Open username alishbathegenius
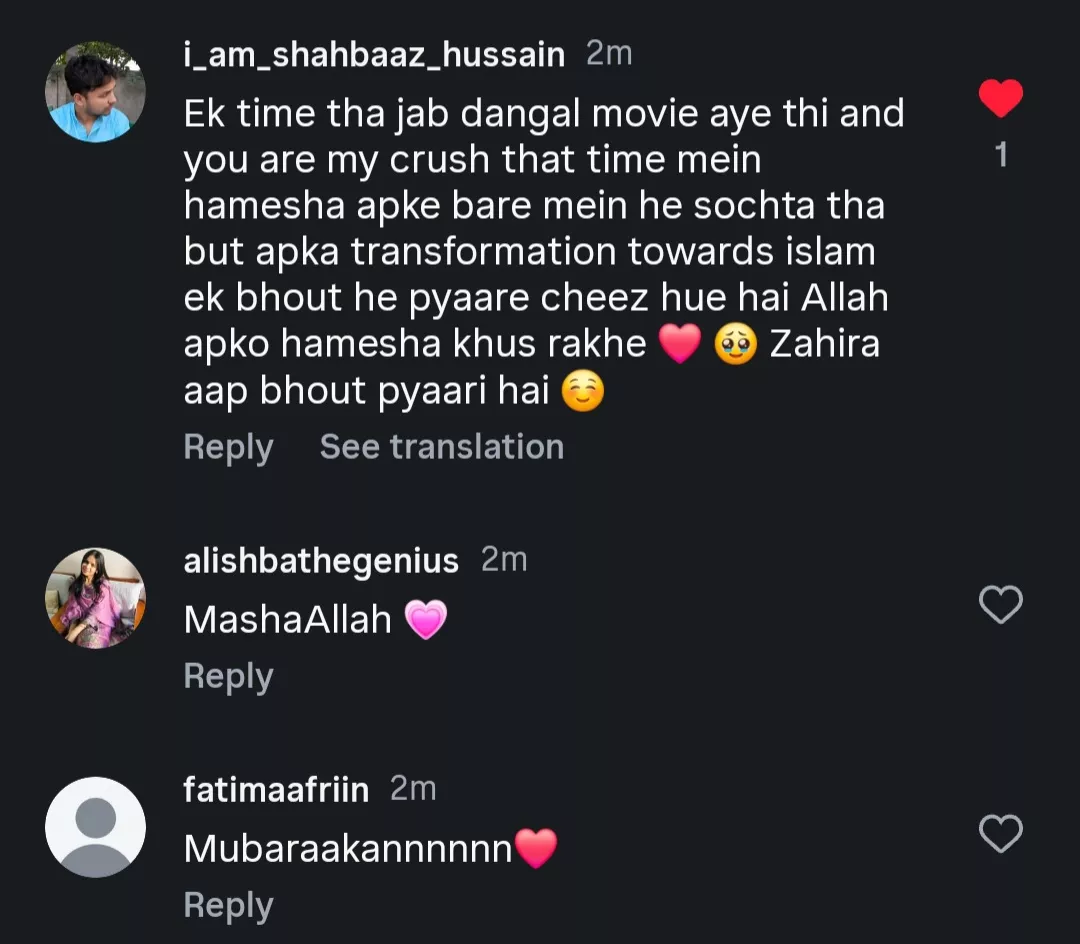 (x=321, y=561)
